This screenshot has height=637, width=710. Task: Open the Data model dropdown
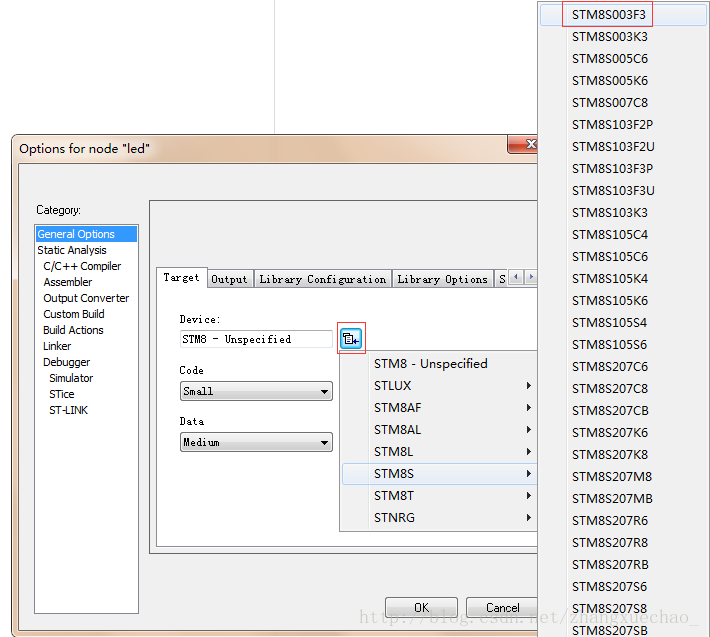[x=256, y=442]
